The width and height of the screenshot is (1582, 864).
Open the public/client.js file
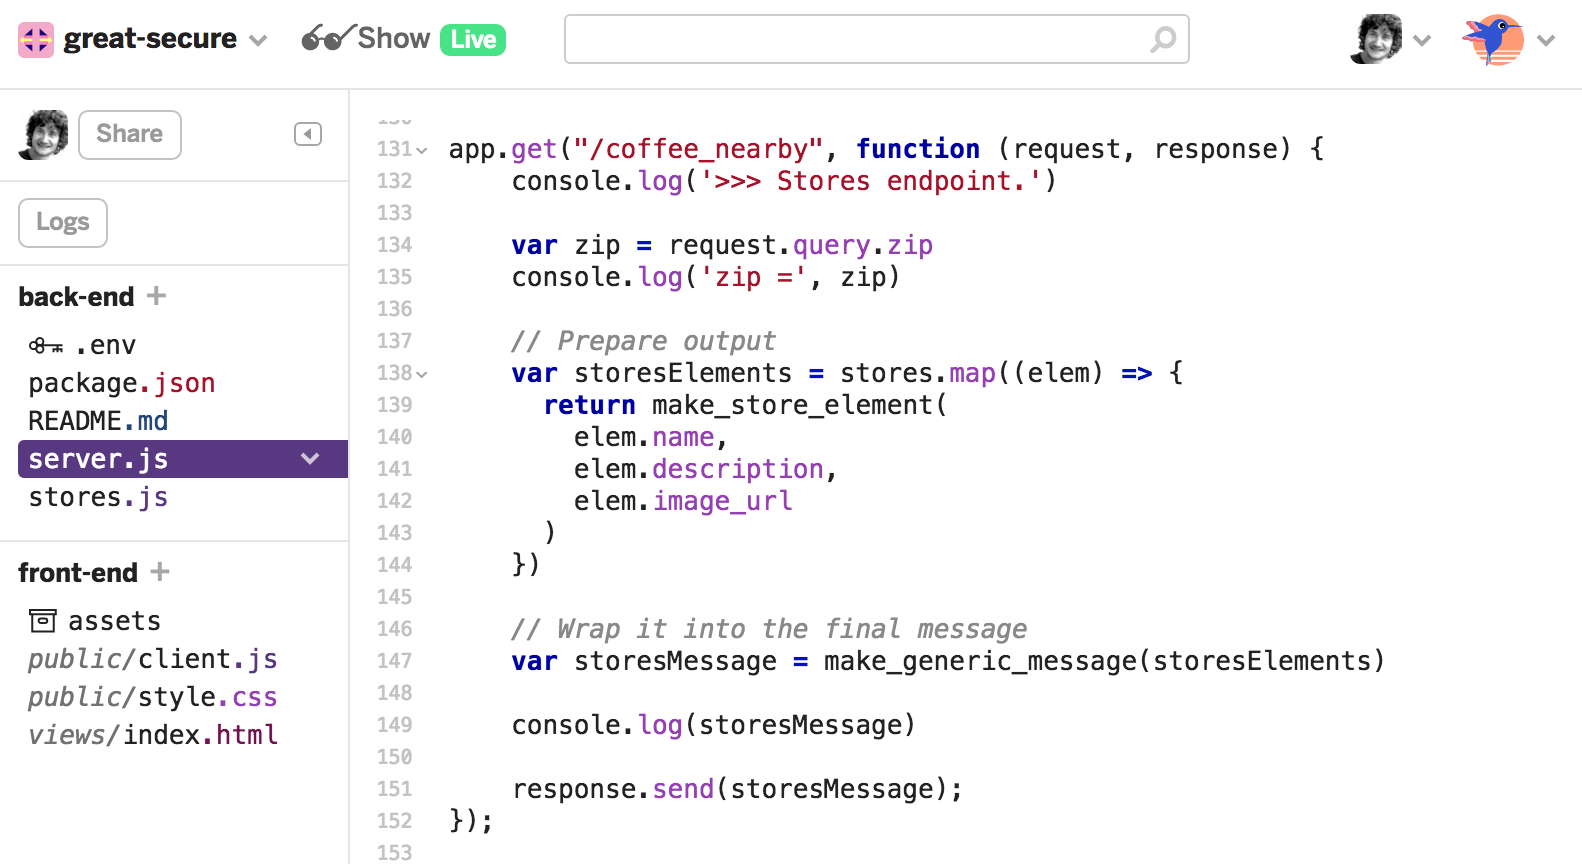[152, 659]
